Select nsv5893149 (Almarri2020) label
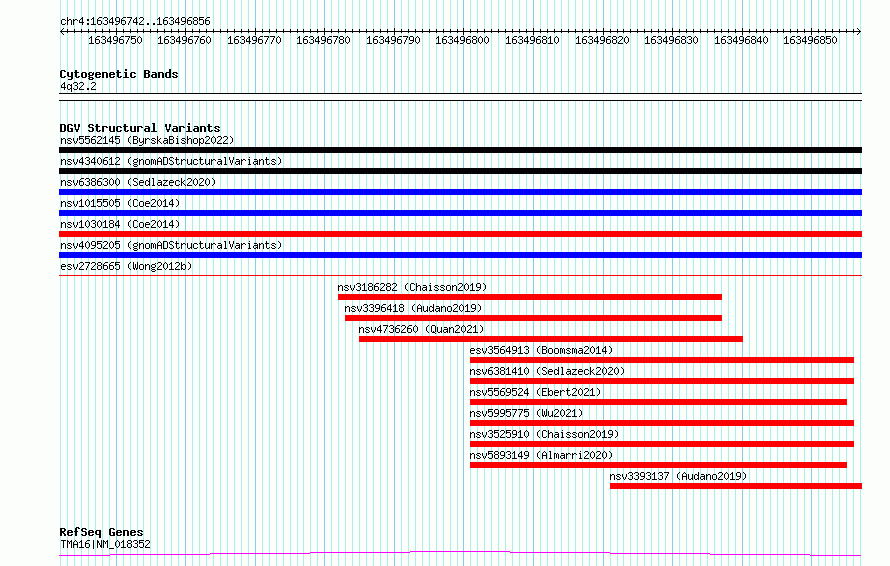Image resolution: width=890 pixels, height=566 pixels. click(541, 455)
